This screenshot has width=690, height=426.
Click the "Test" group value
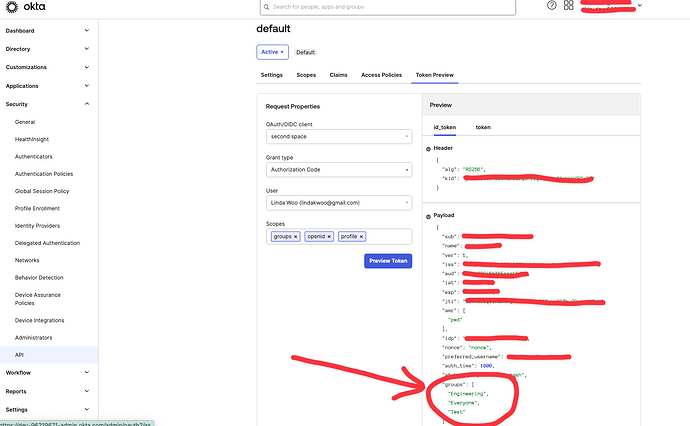(x=456, y=412)
